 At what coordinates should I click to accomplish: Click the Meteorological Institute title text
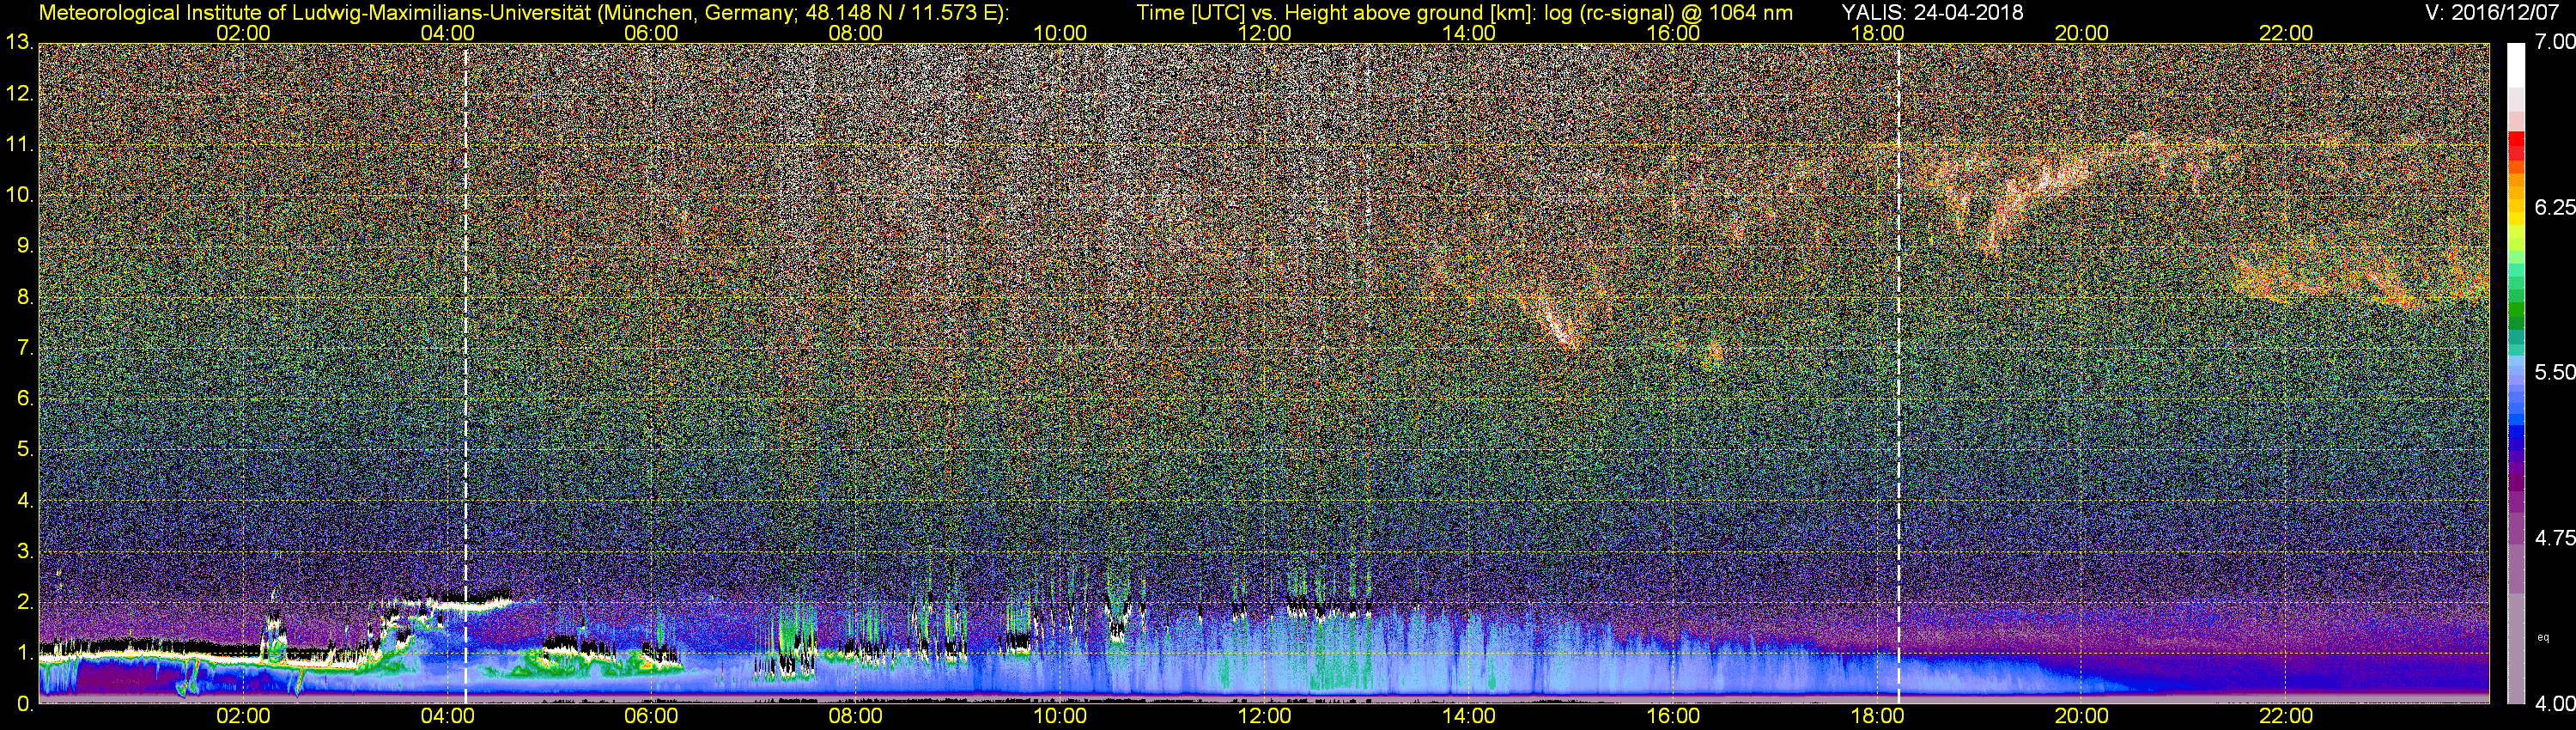point(524,12)
